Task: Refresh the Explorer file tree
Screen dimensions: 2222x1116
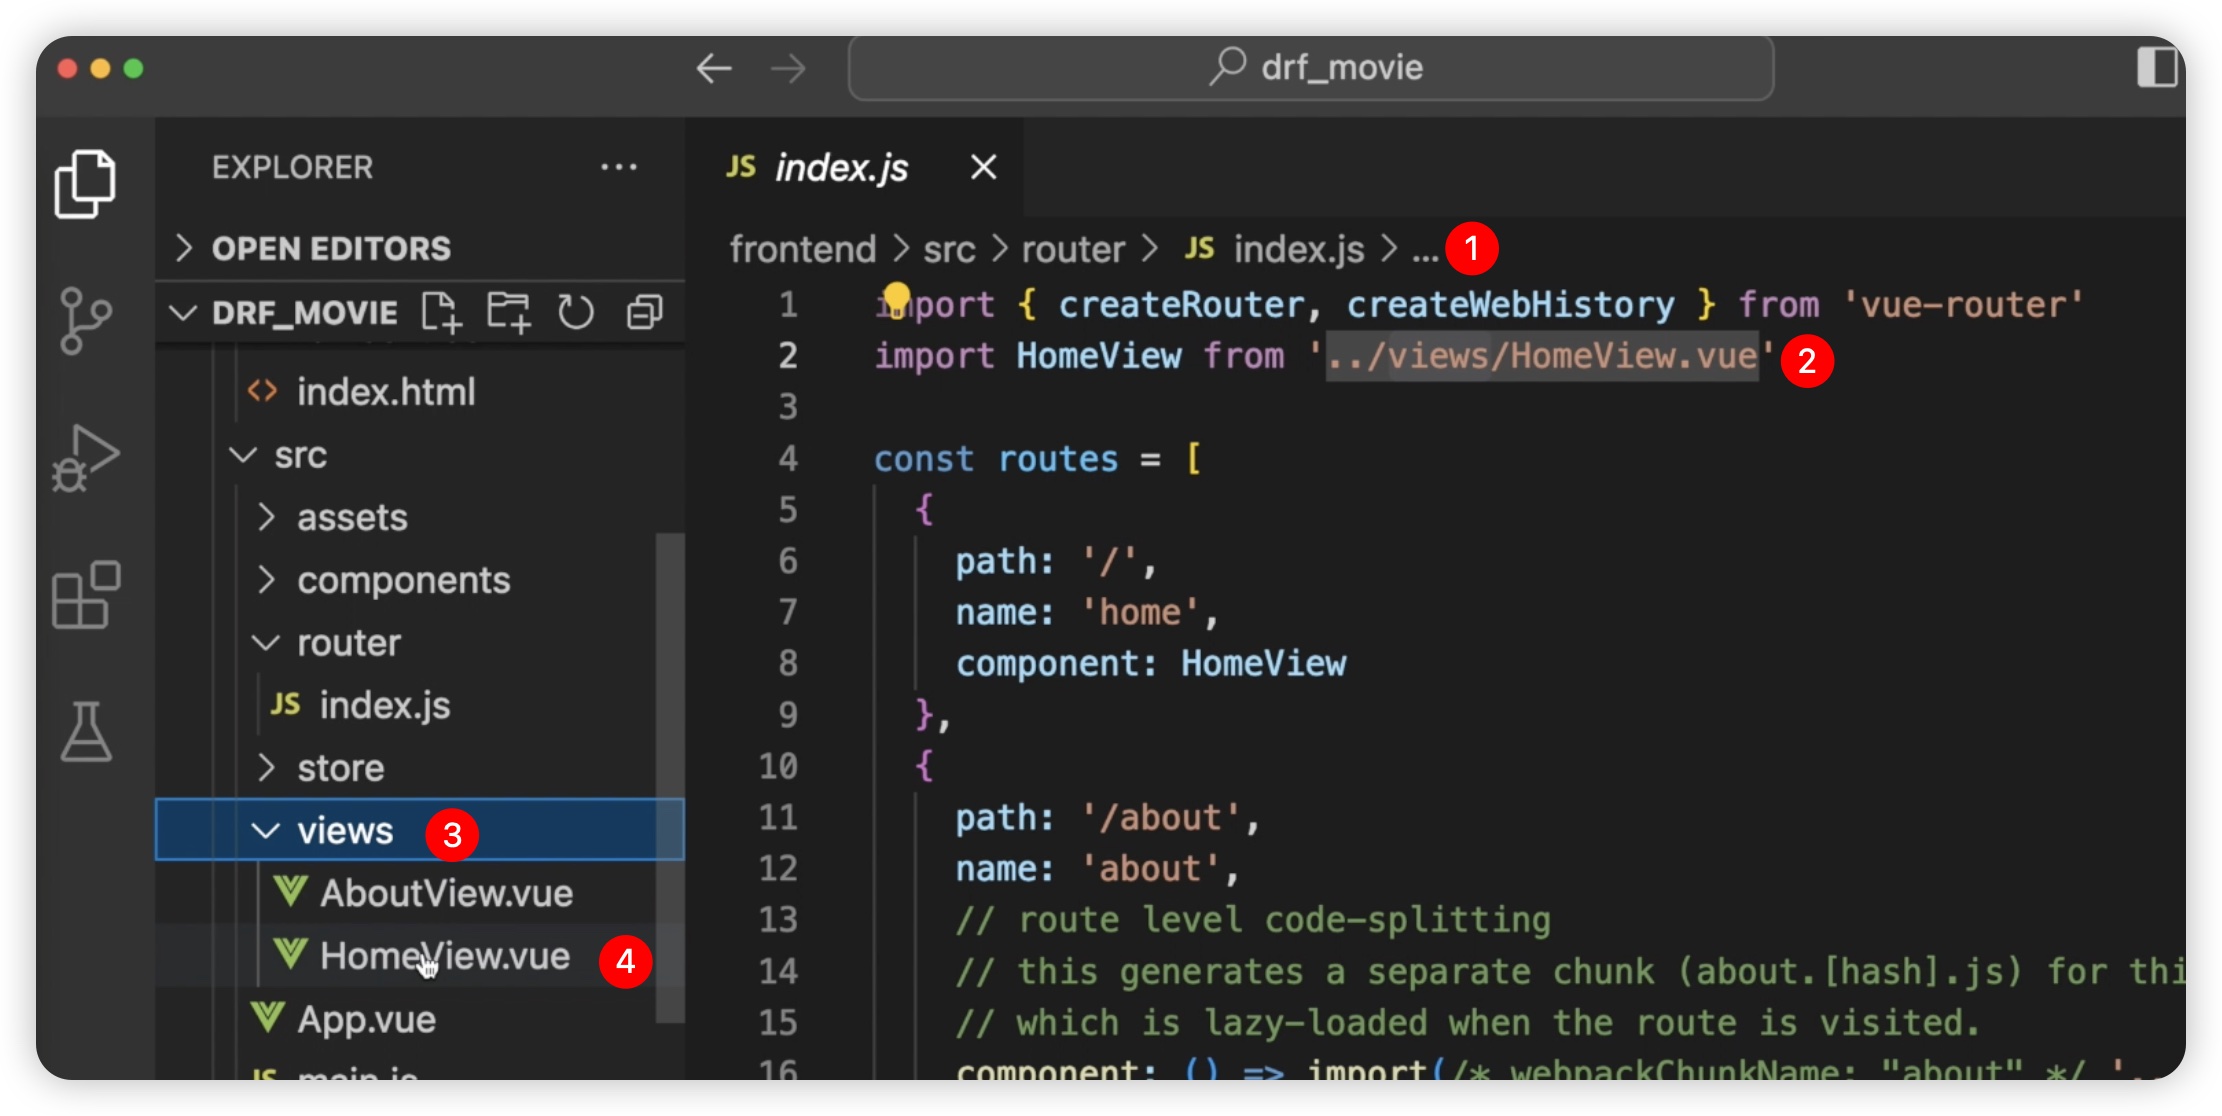Action: click(575, 312)
